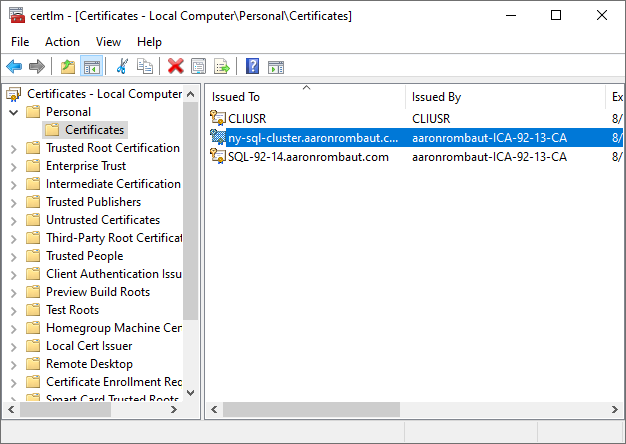Toggle Show/Hide Console Tree icon
The width and height of the screenshot is (626, 444).
tap(91, 66)
